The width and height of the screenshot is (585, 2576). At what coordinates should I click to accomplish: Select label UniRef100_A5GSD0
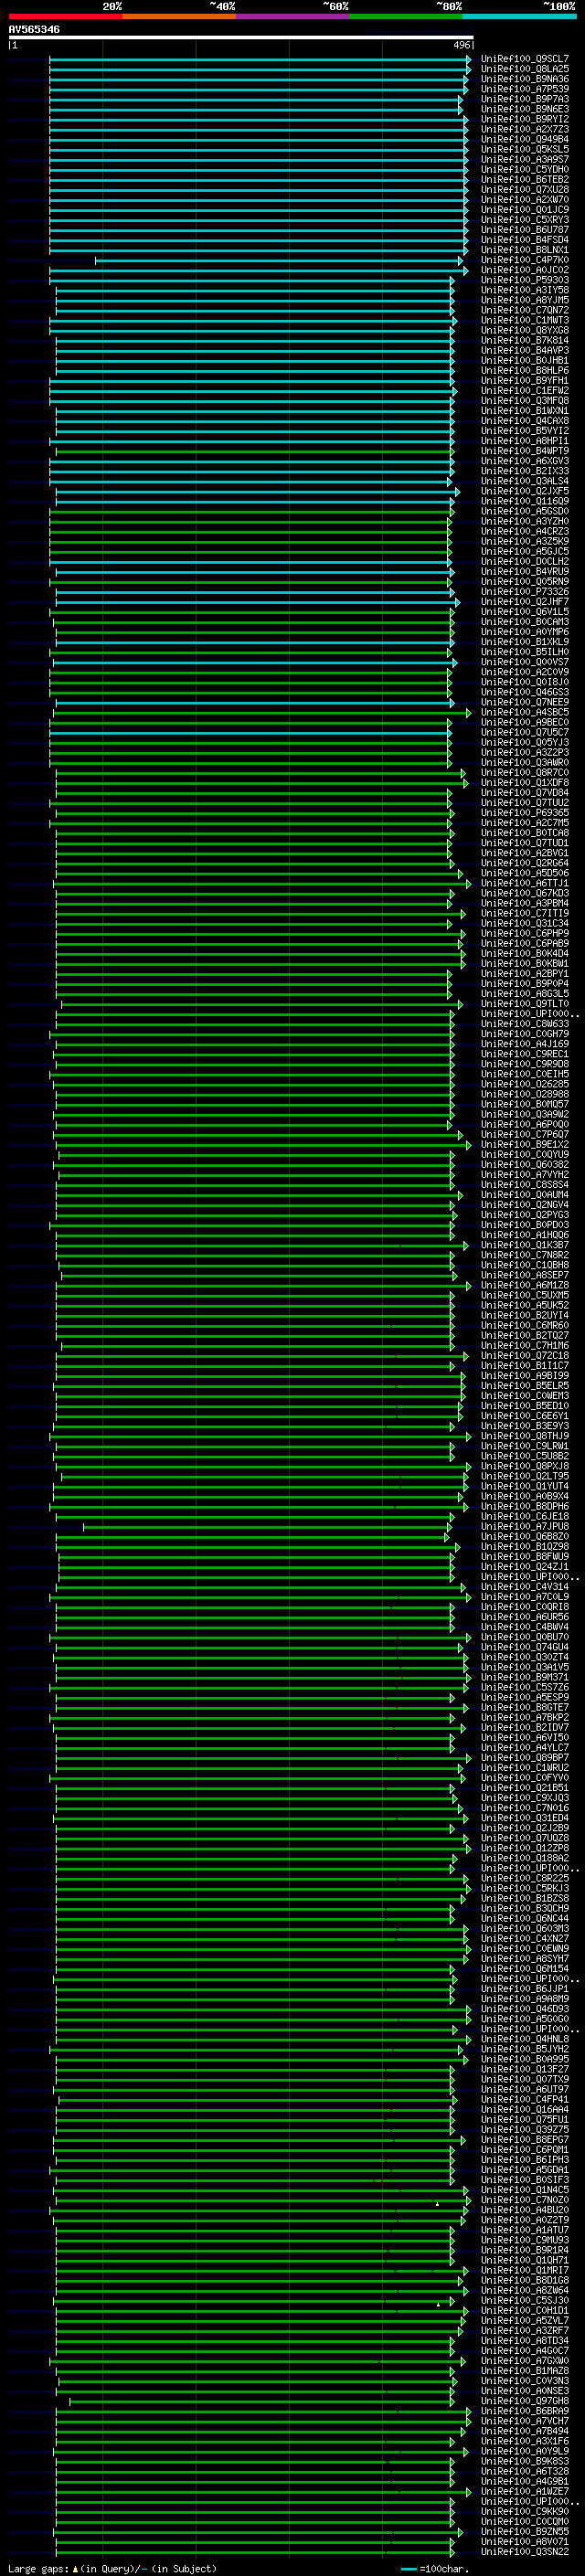coord(525,511)
